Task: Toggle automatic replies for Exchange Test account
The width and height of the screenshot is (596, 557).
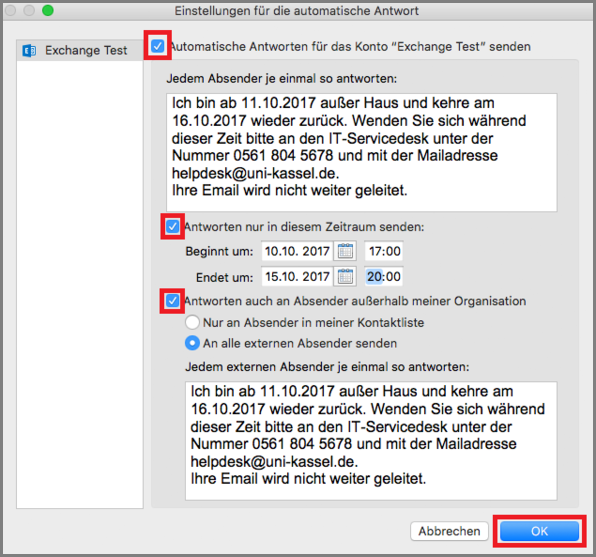Action: tap(157, 46)
